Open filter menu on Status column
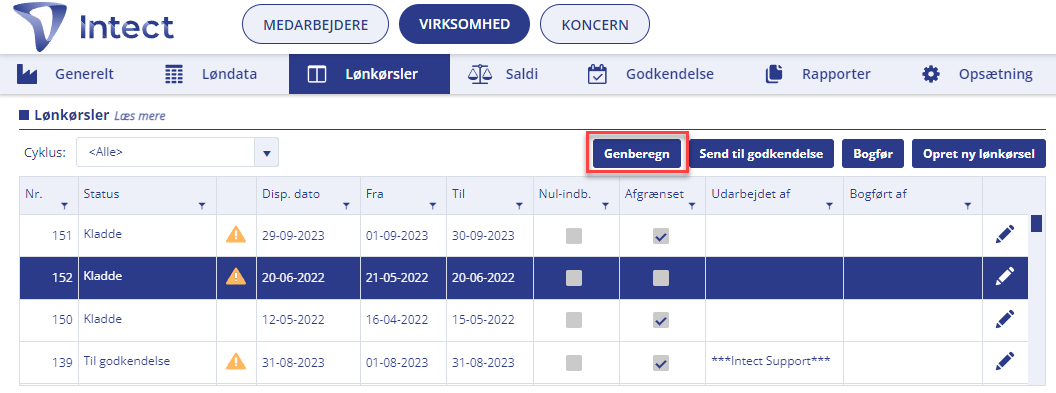 202,206
